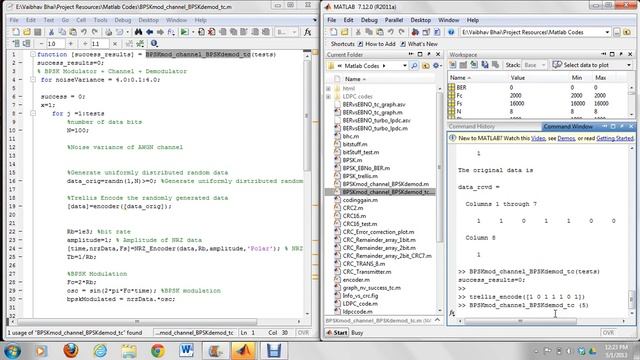Viewport: 640px width, 360px height.
Task: Click What's New shortcut
Action: pyautogui.click(x=419, y=44)
